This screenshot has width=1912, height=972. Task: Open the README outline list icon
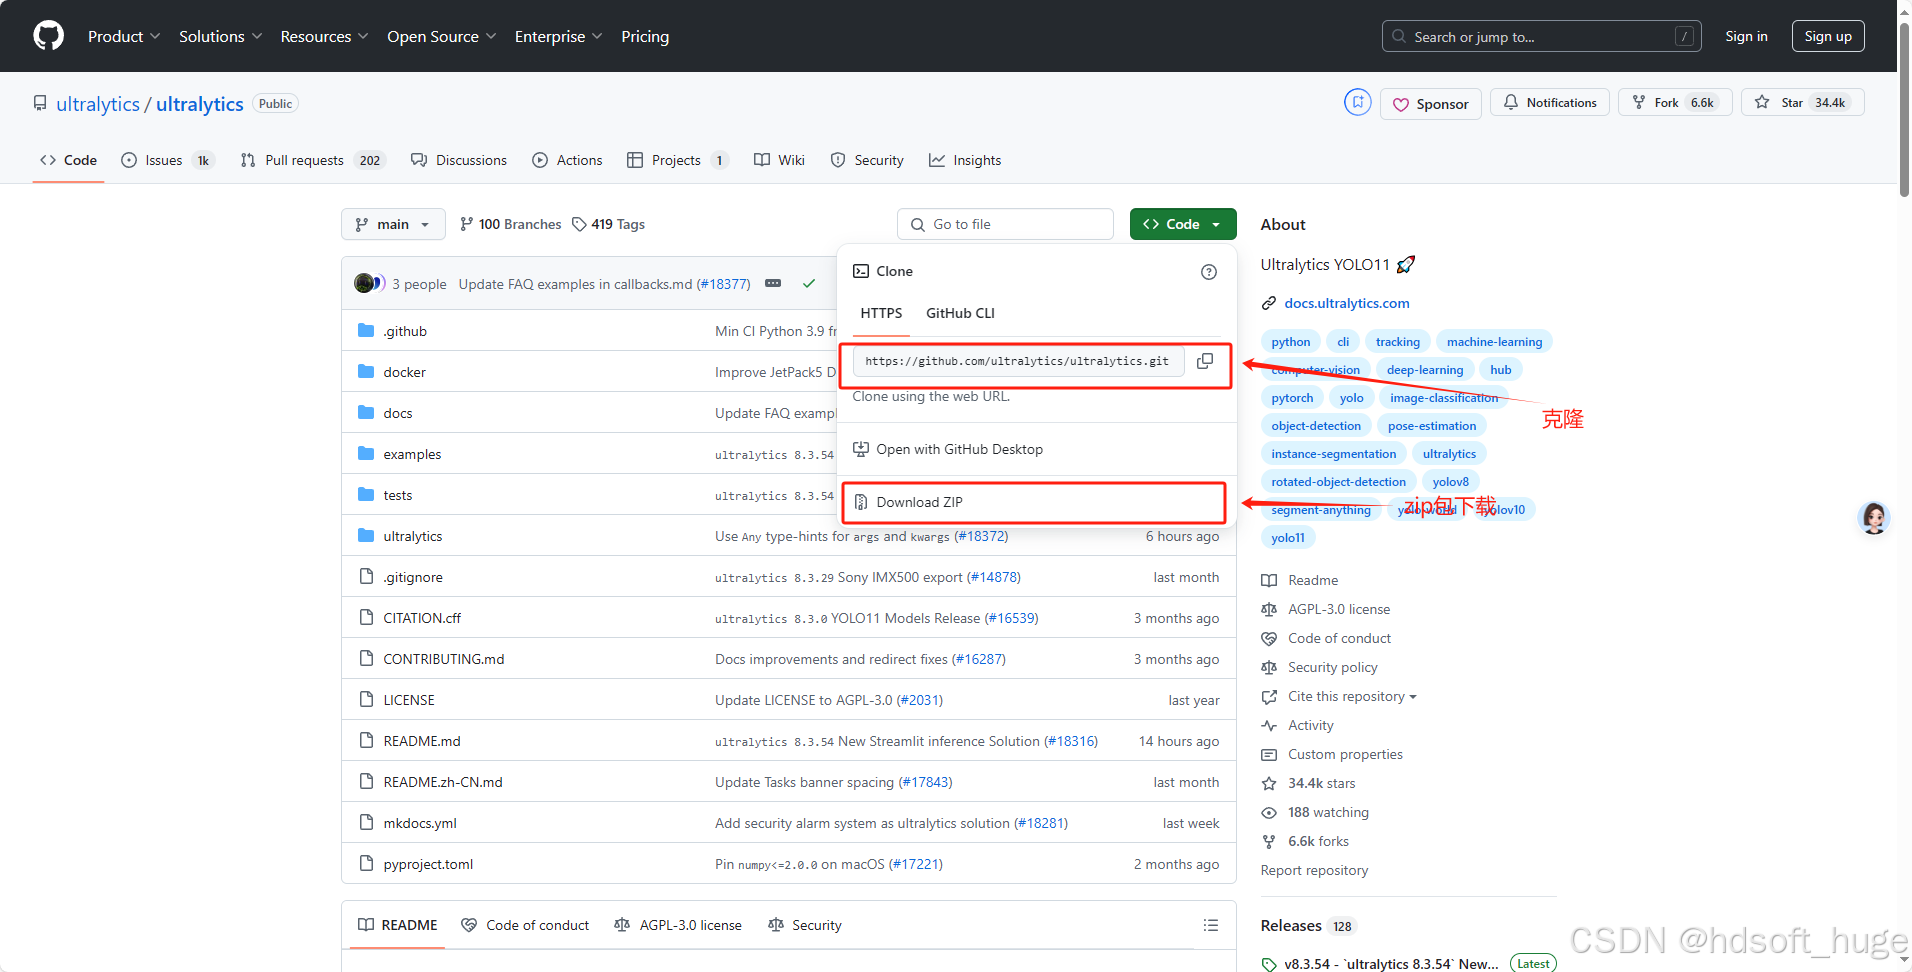tap(1211, 925)
